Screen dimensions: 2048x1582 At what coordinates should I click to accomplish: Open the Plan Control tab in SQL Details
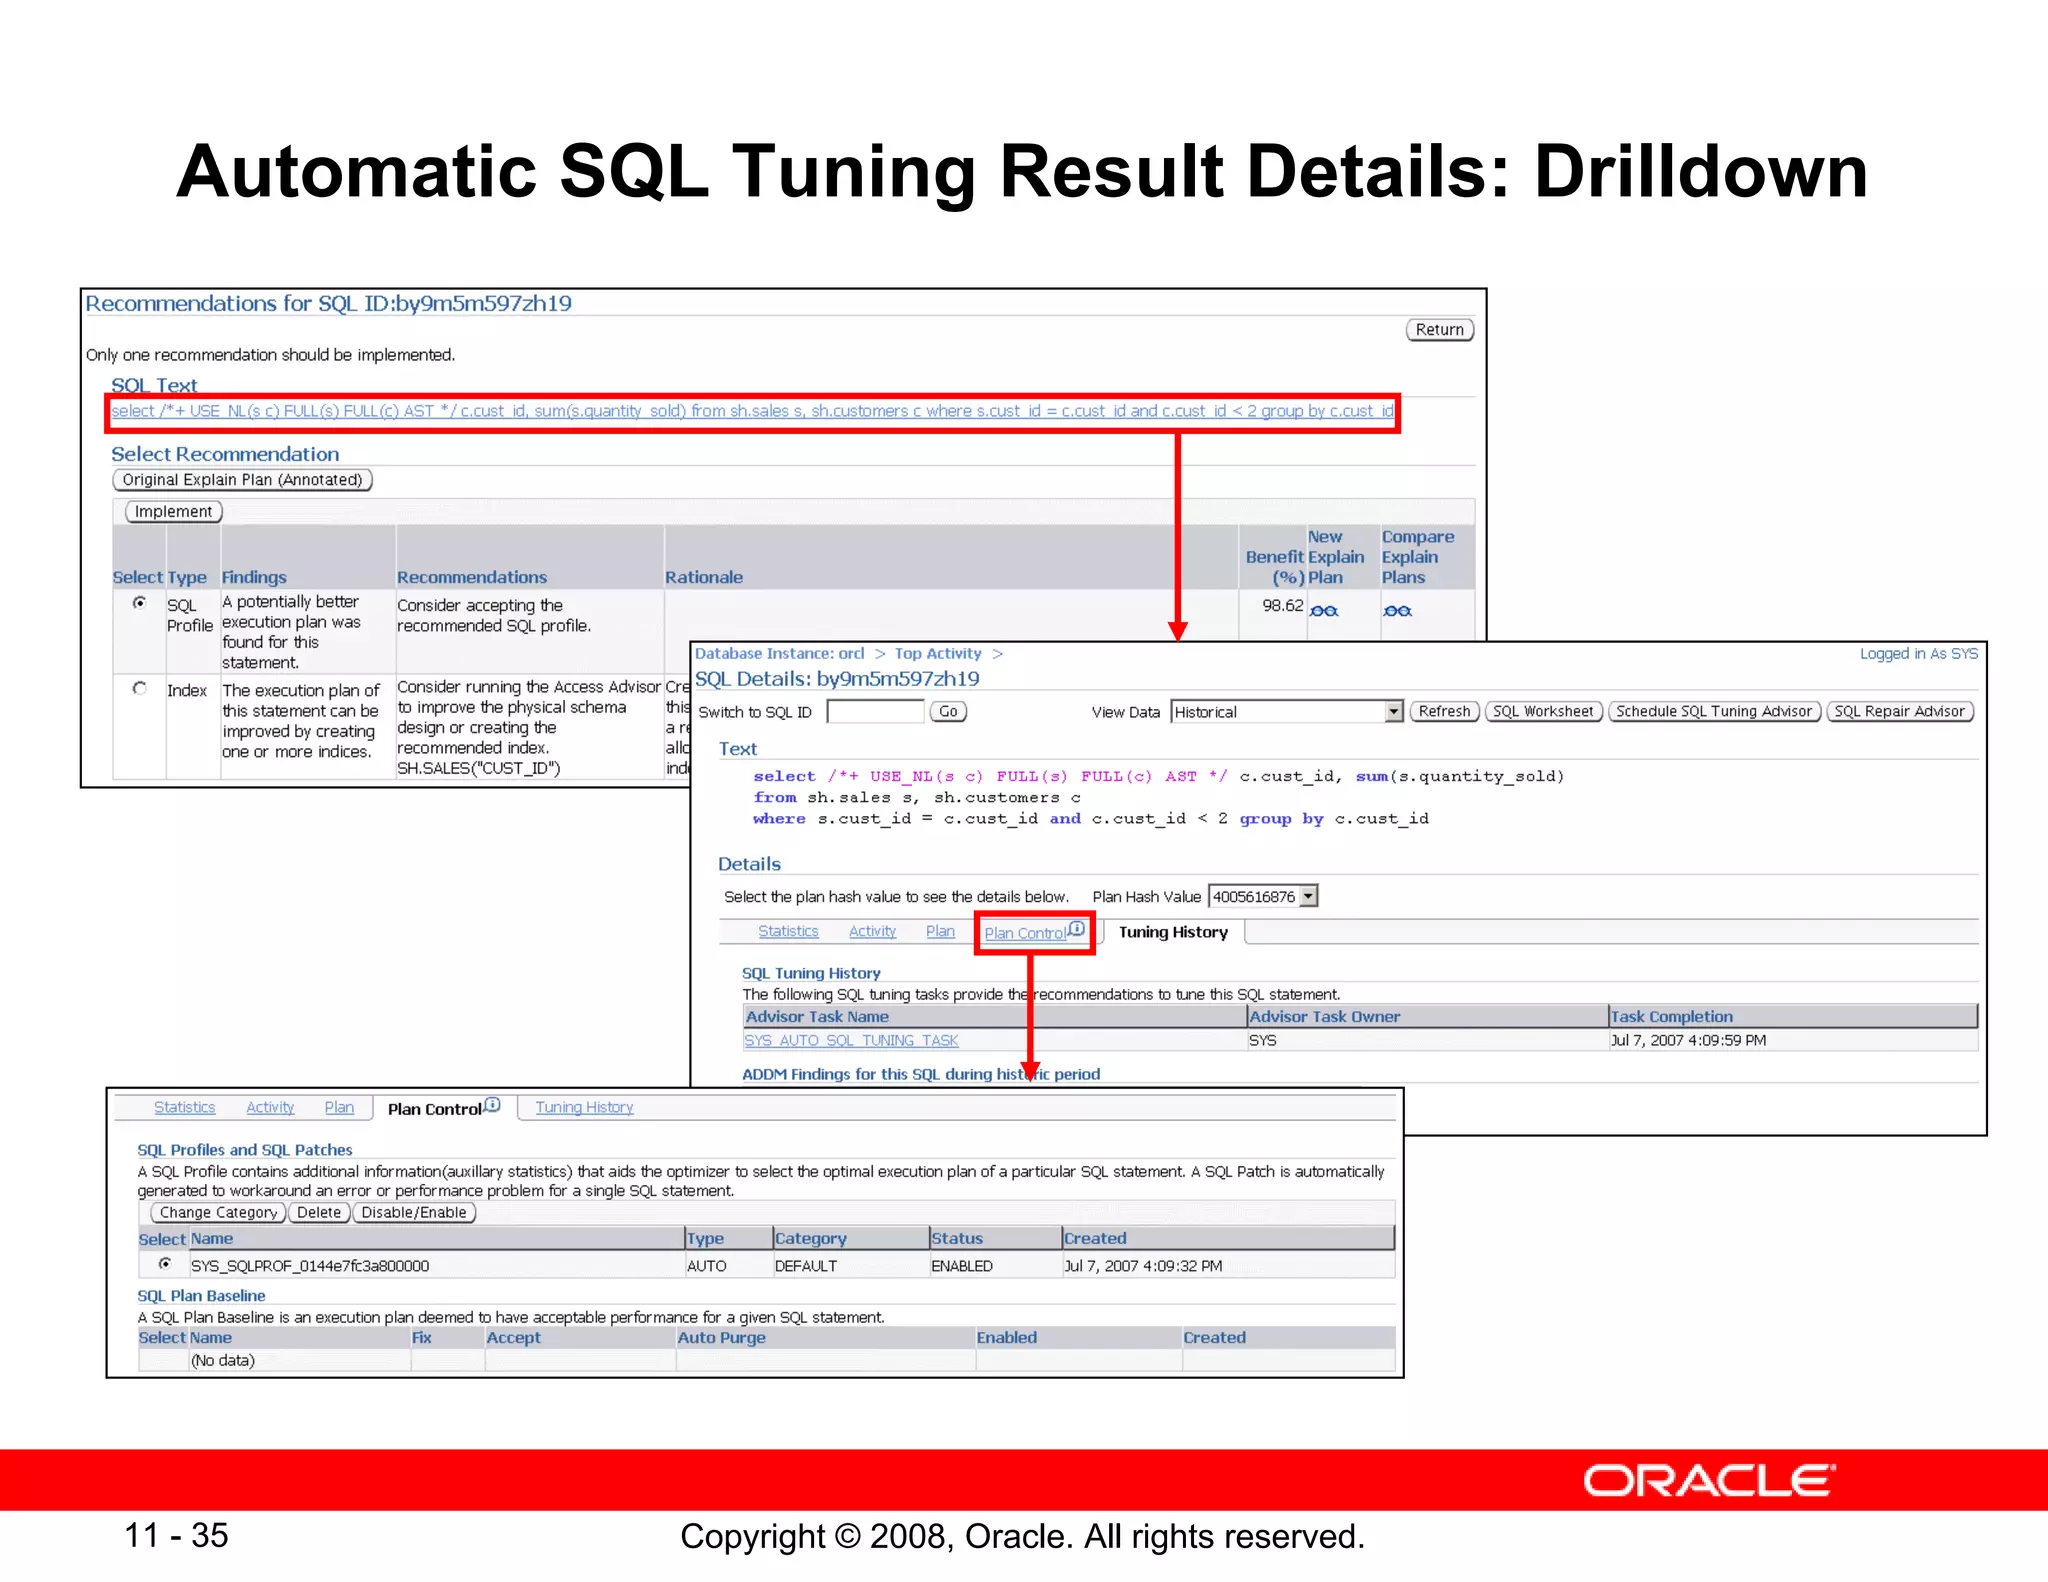click(x=1025, y=933)
